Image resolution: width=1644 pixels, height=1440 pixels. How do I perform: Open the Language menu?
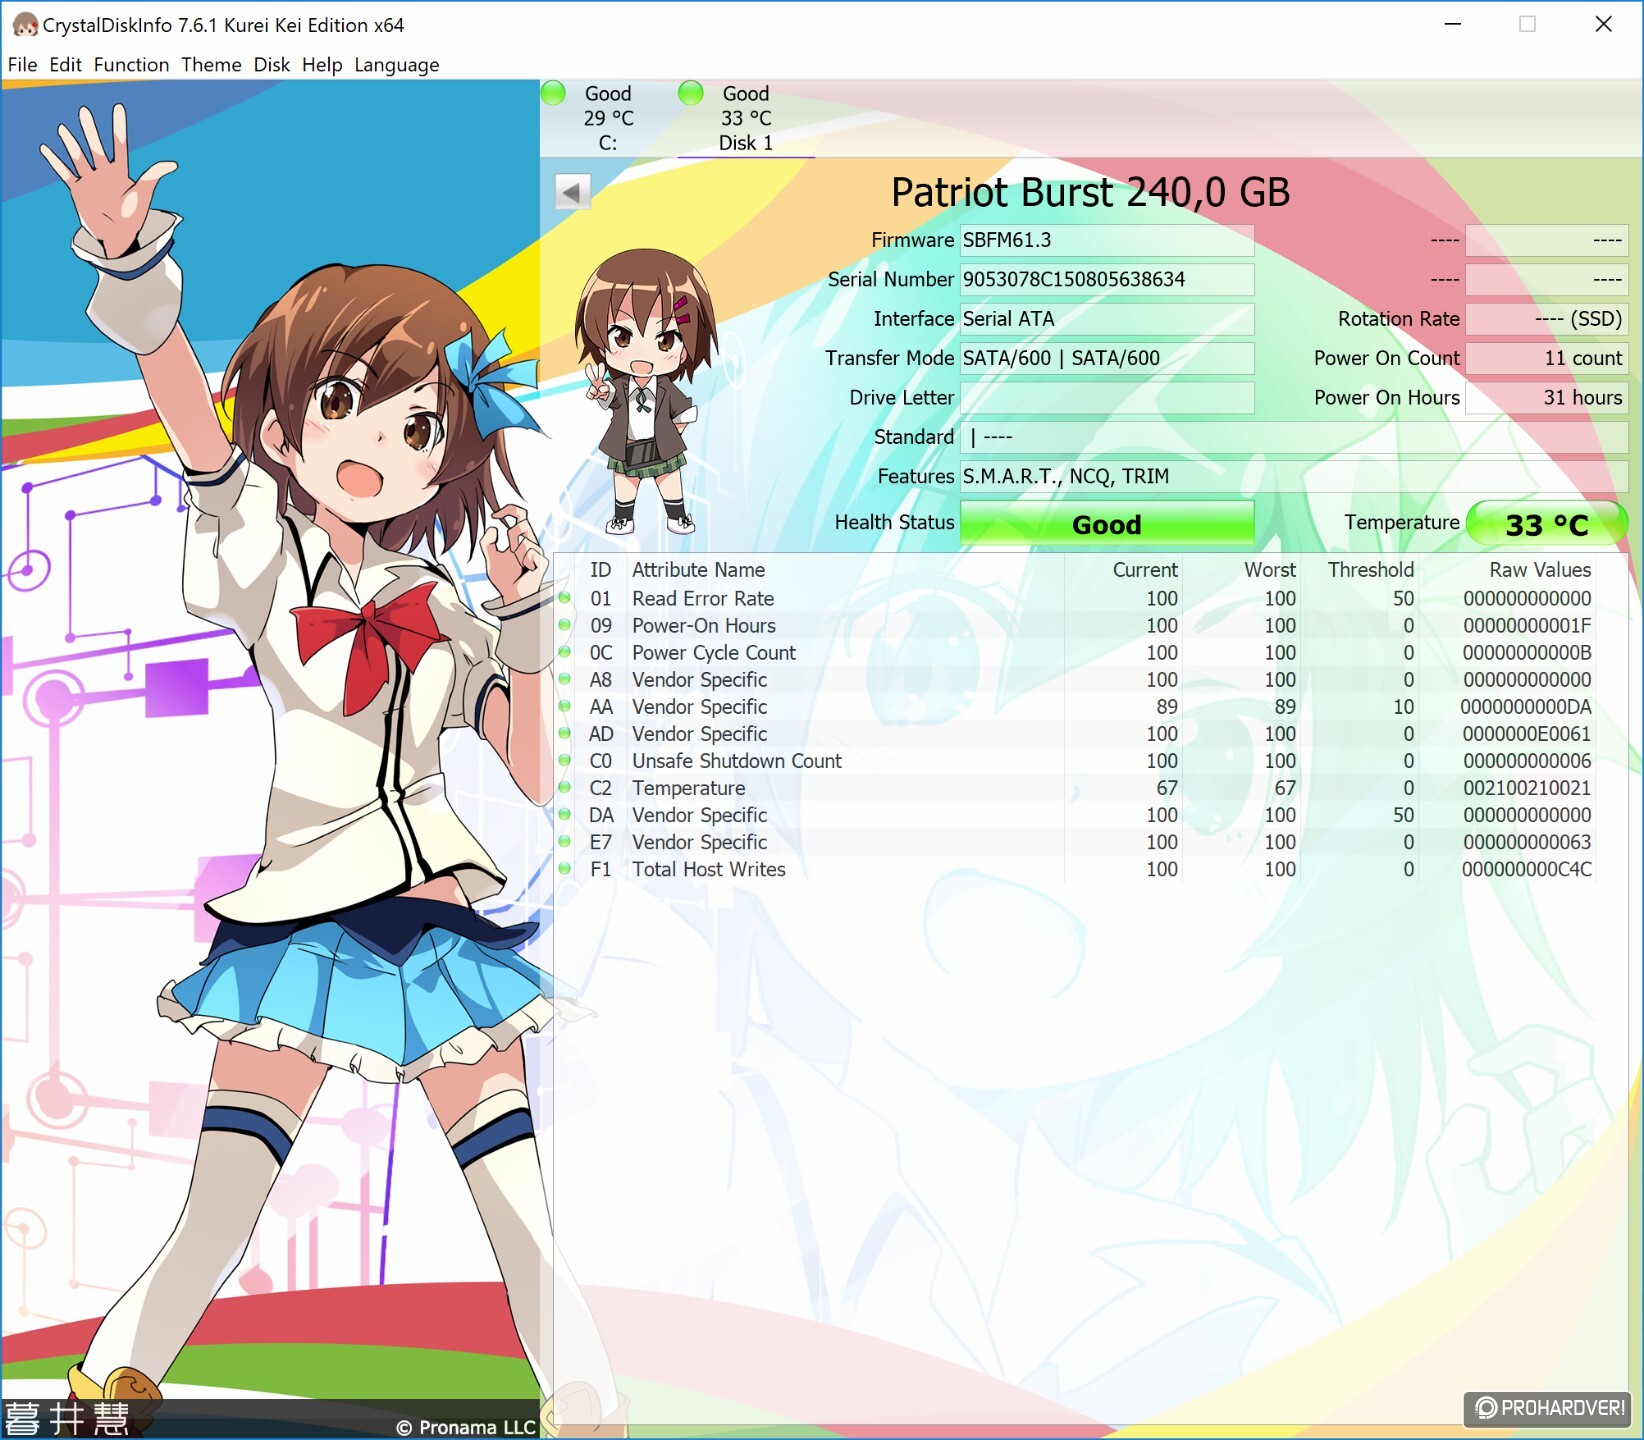point(396,65)
